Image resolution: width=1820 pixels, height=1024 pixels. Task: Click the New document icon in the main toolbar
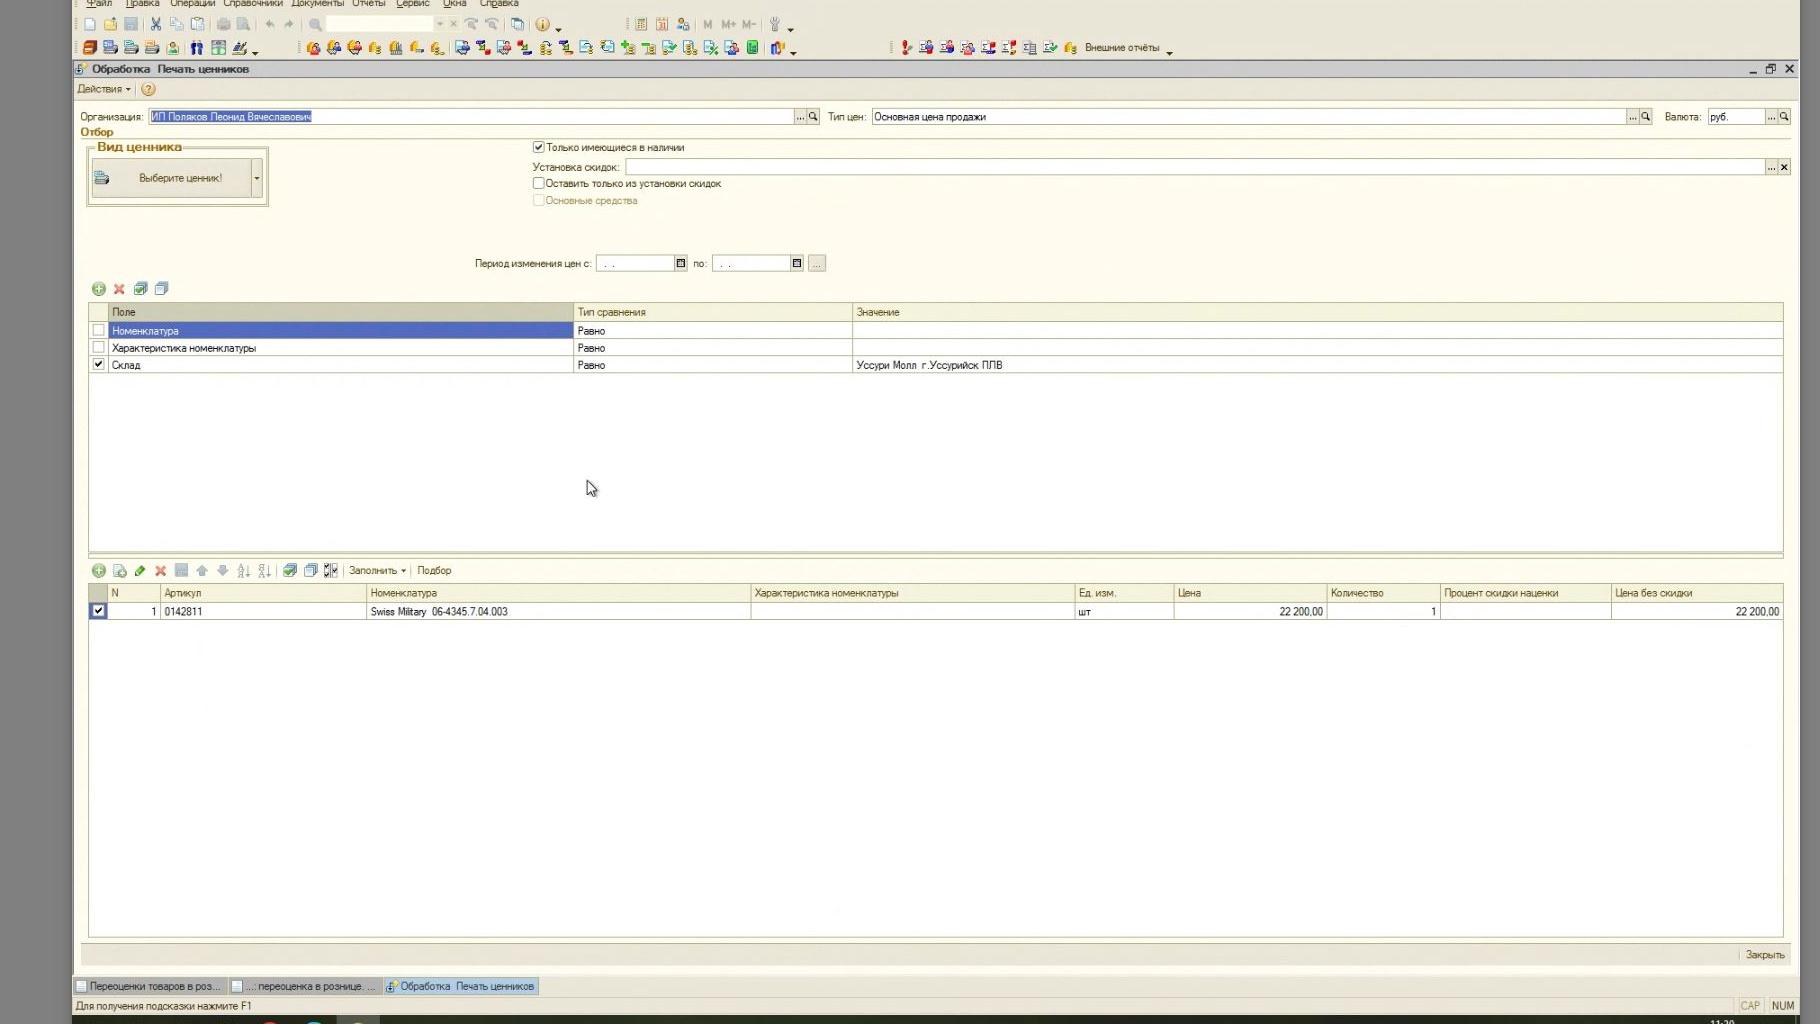[90, 24]
